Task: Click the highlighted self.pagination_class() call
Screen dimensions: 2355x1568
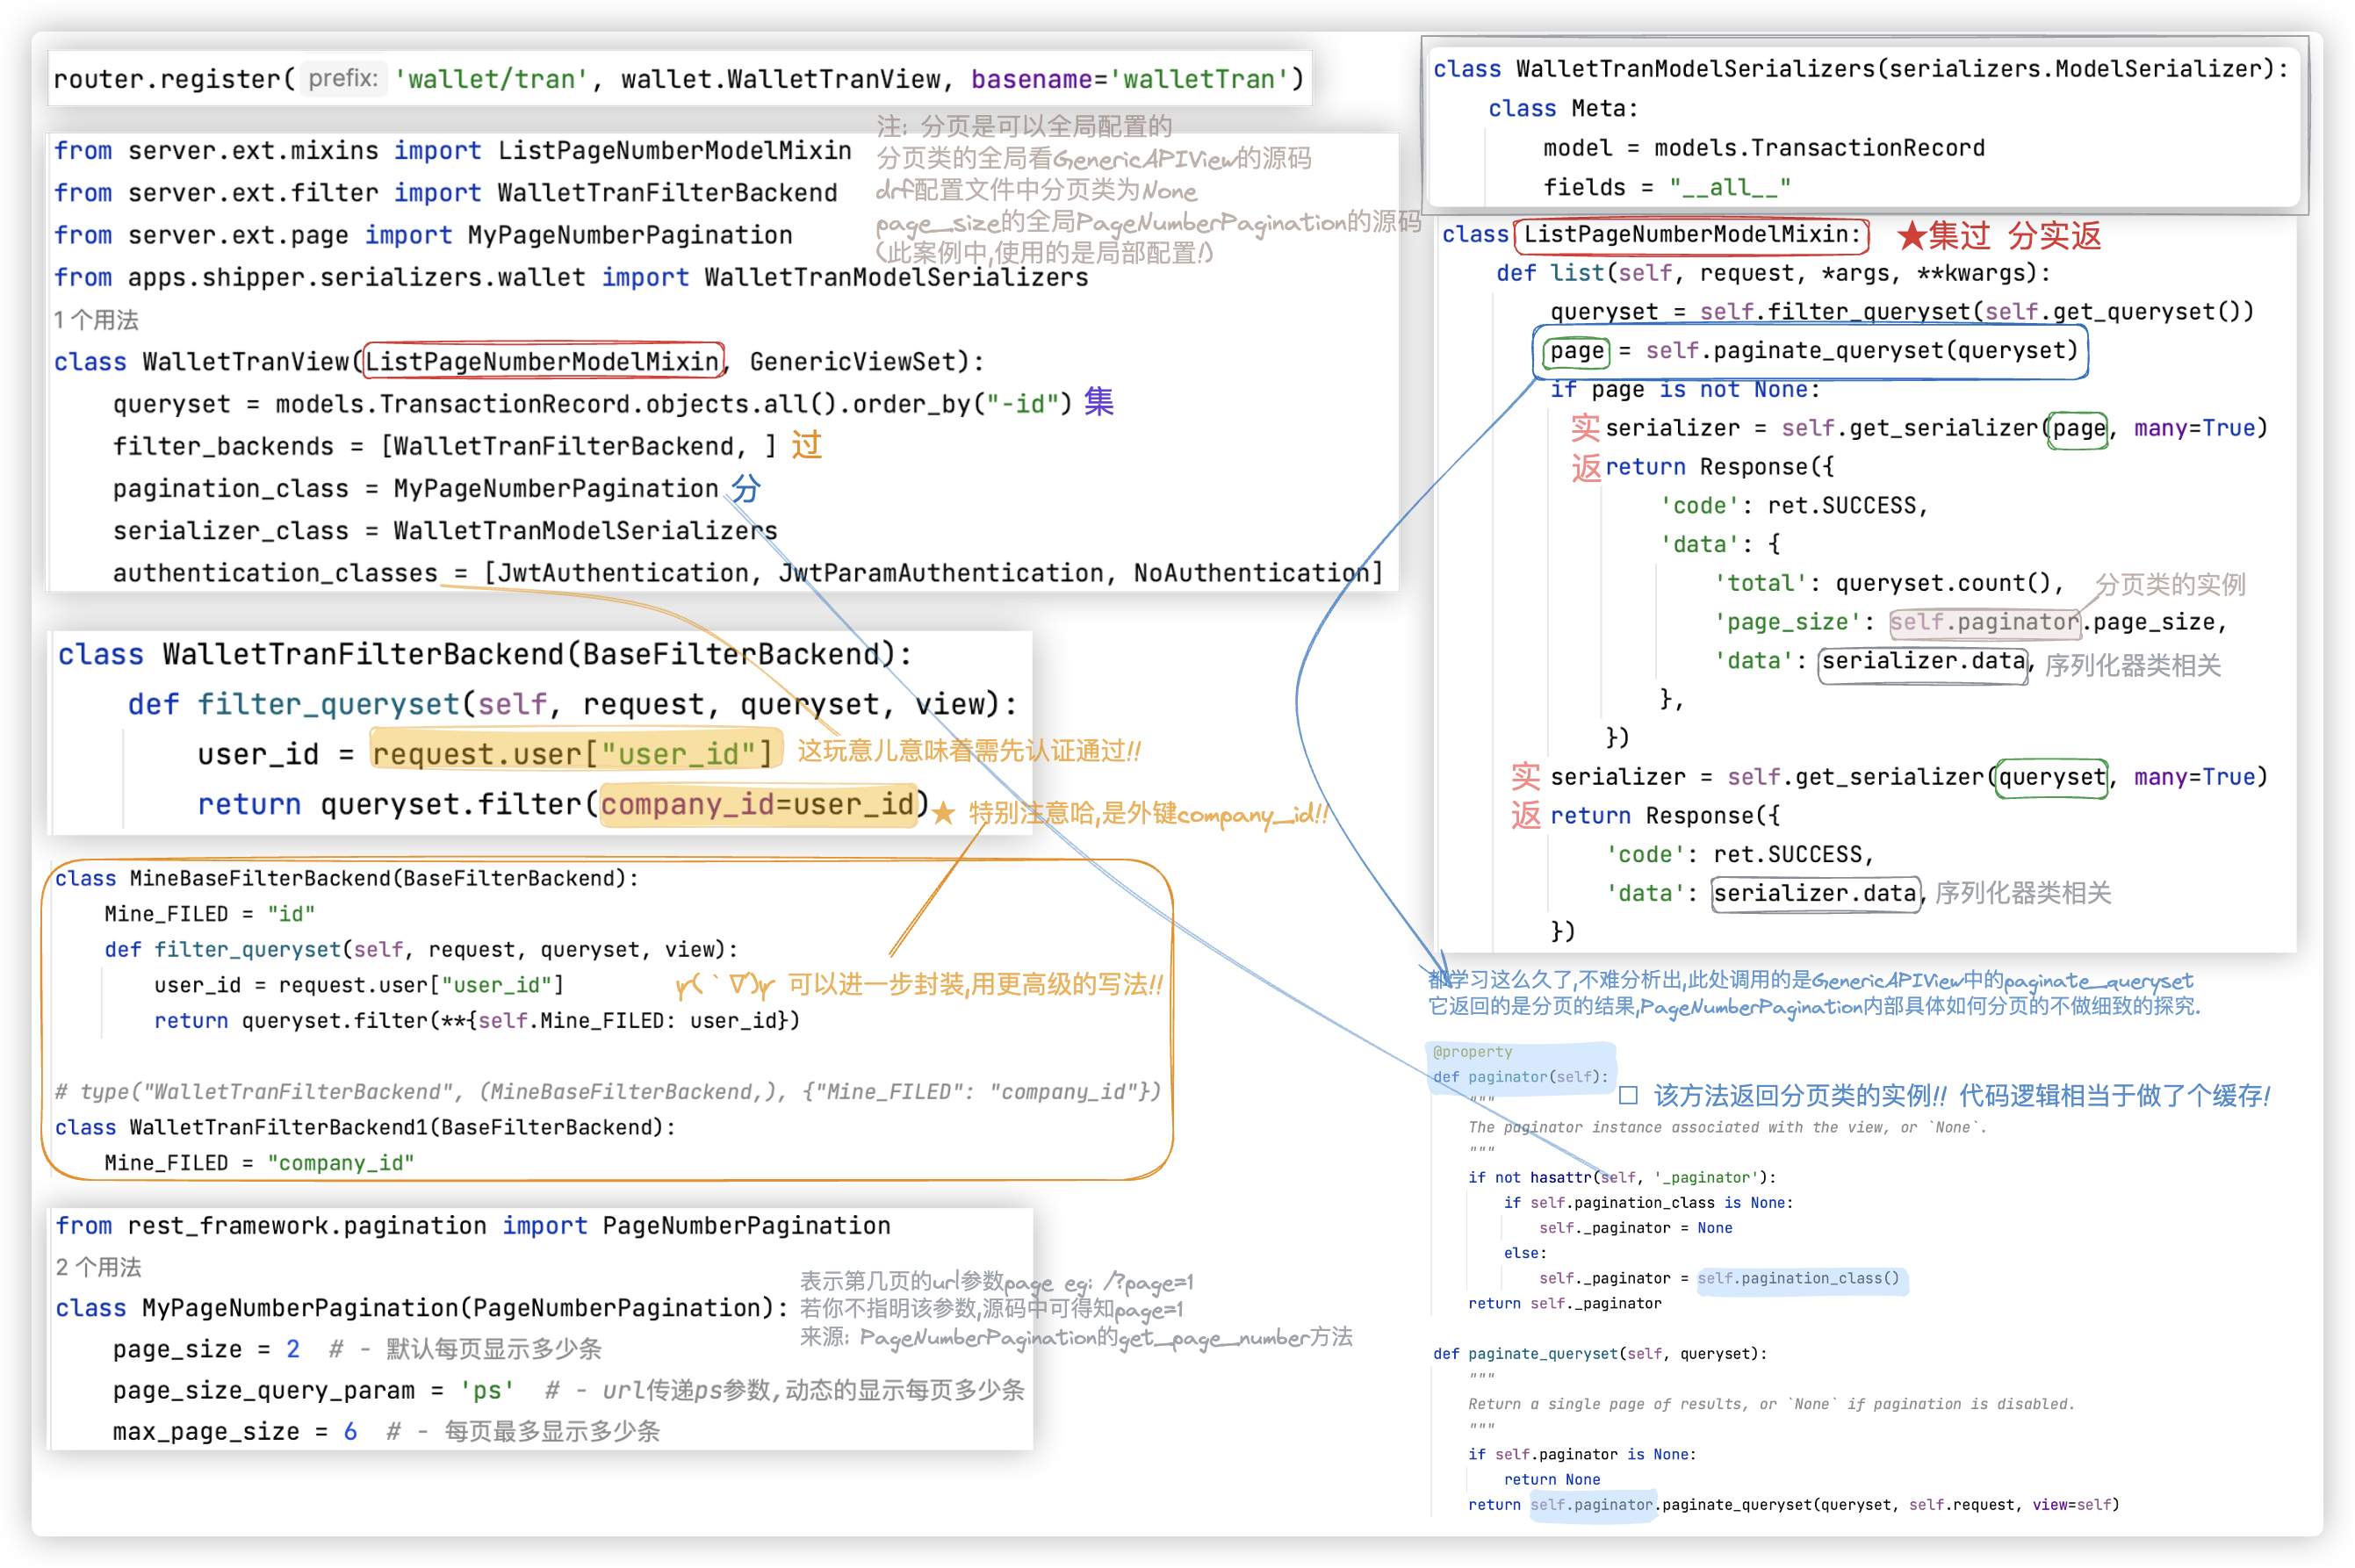Action: 1801,1278
